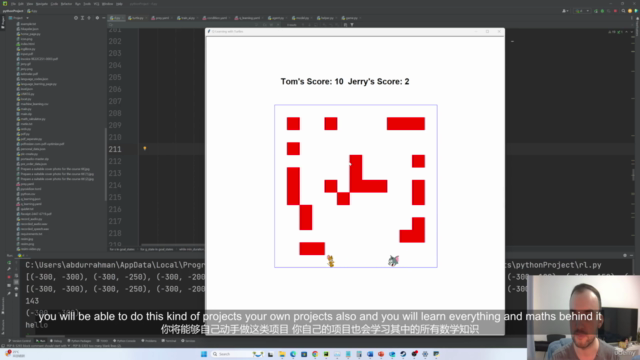Open the Help menu
Screen dimensions: 640x360
tap(119, 4)
